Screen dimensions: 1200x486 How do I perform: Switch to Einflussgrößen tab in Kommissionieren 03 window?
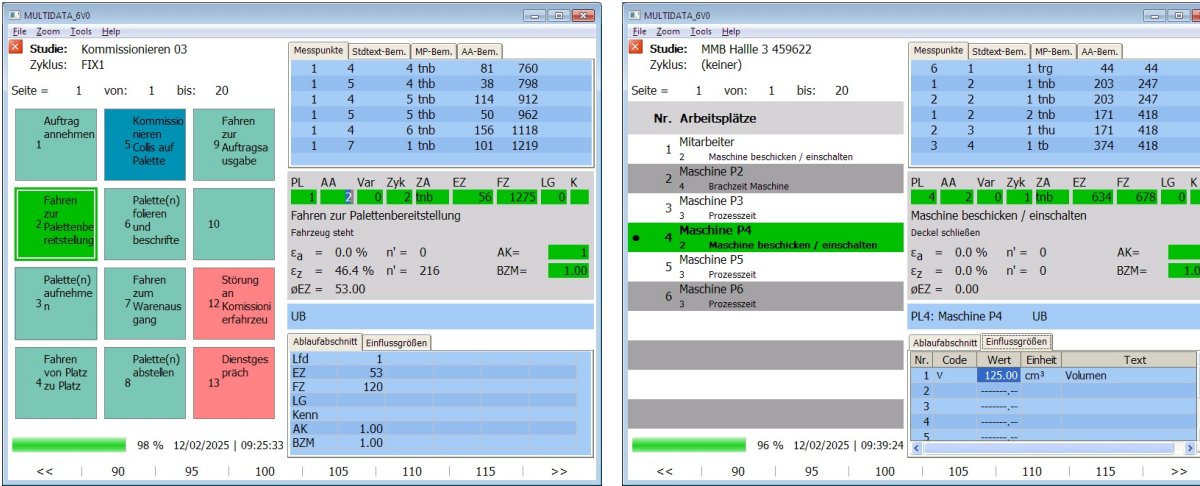(x=396, y=342)
